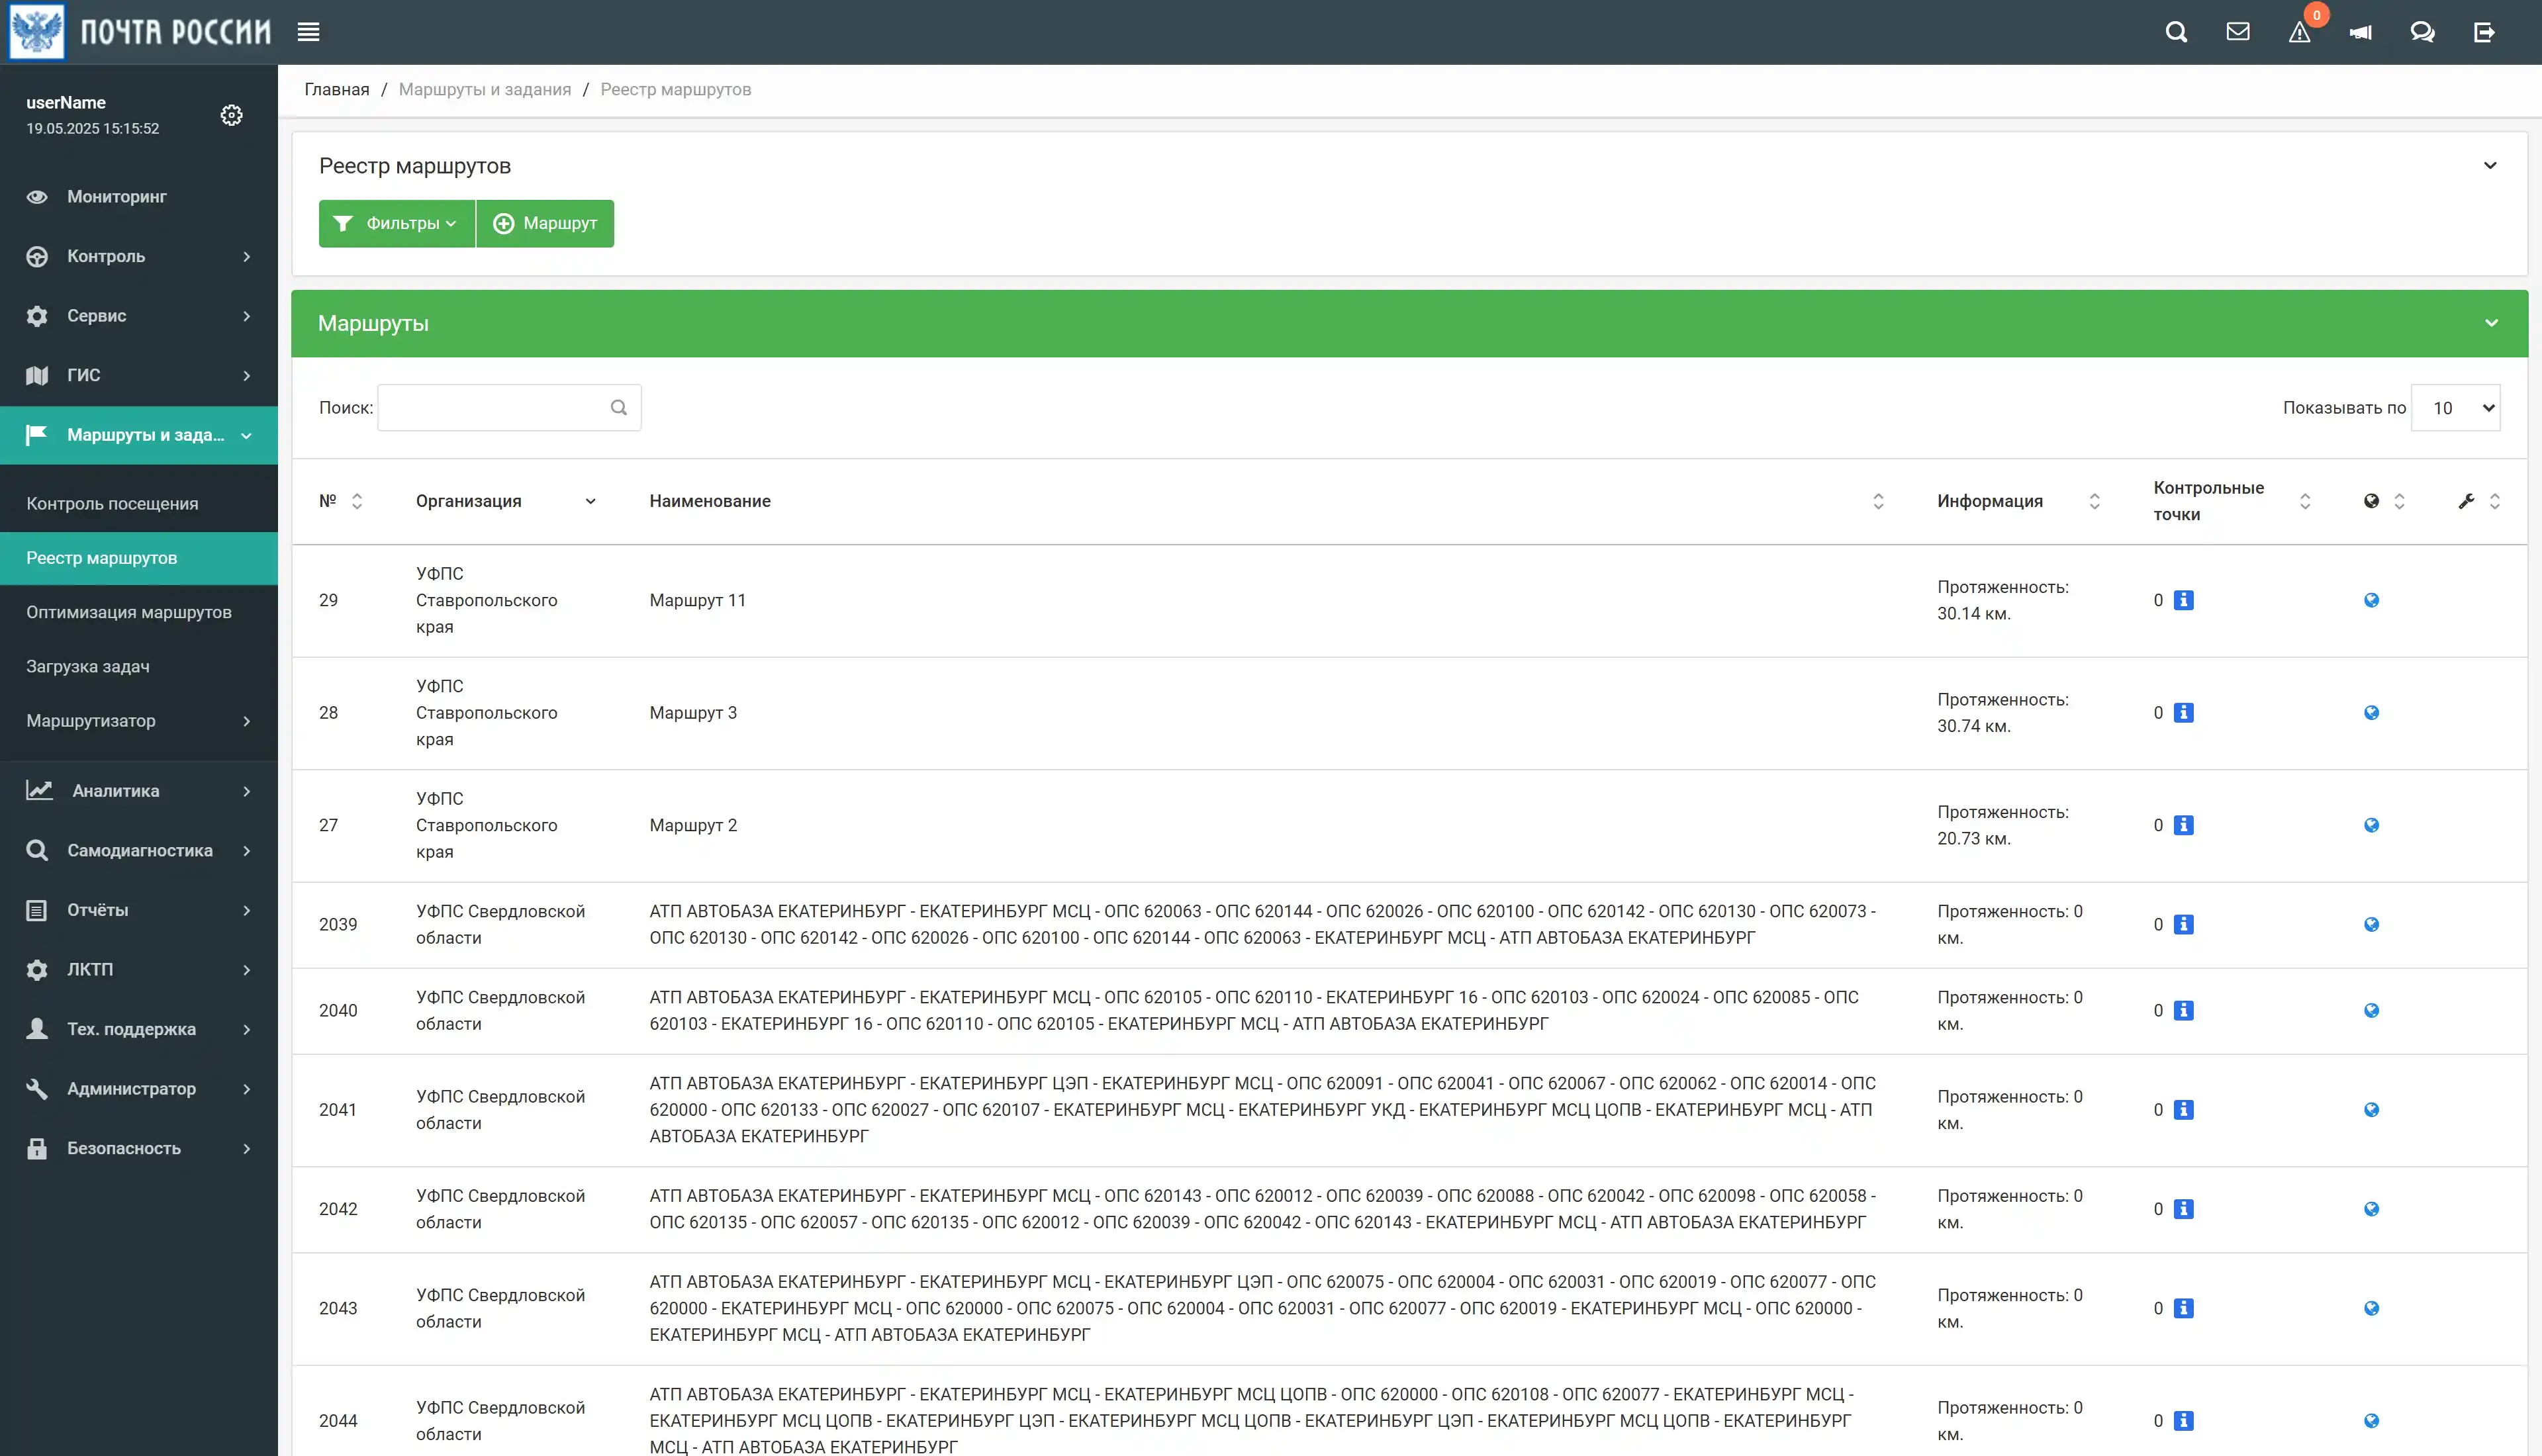Click globe map icon for route 2039
Screen dimensions: 2542x1456
click(x=2371, y=924)
